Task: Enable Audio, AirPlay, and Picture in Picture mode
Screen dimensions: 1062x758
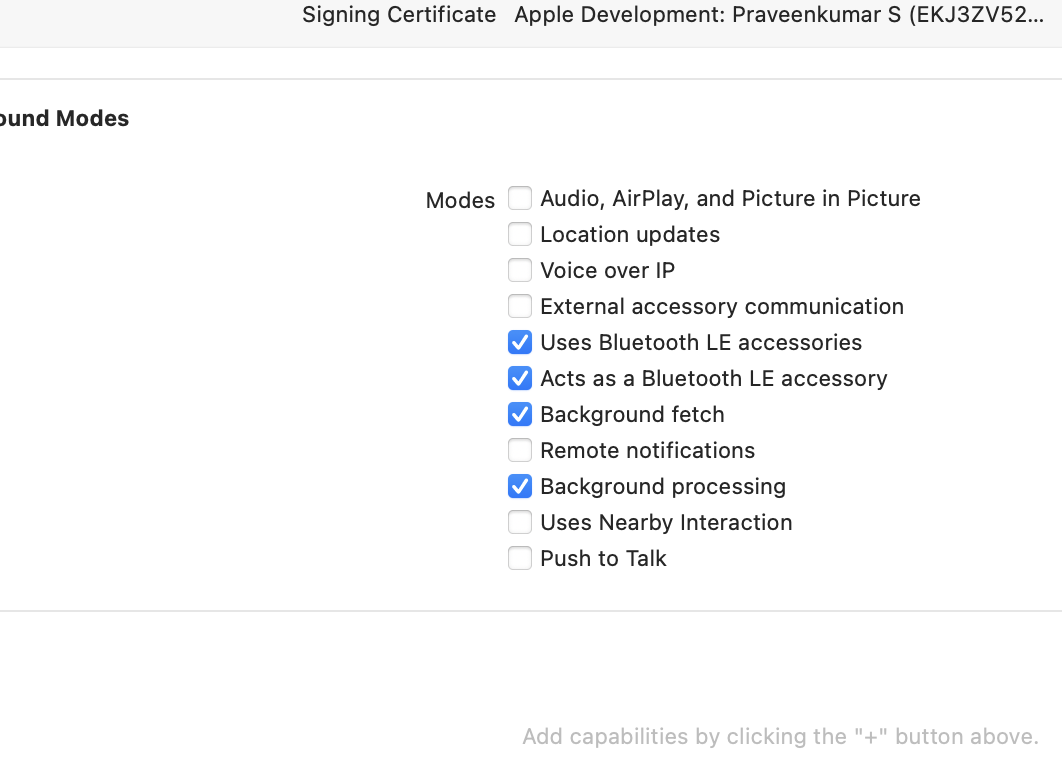Action: 520,198
